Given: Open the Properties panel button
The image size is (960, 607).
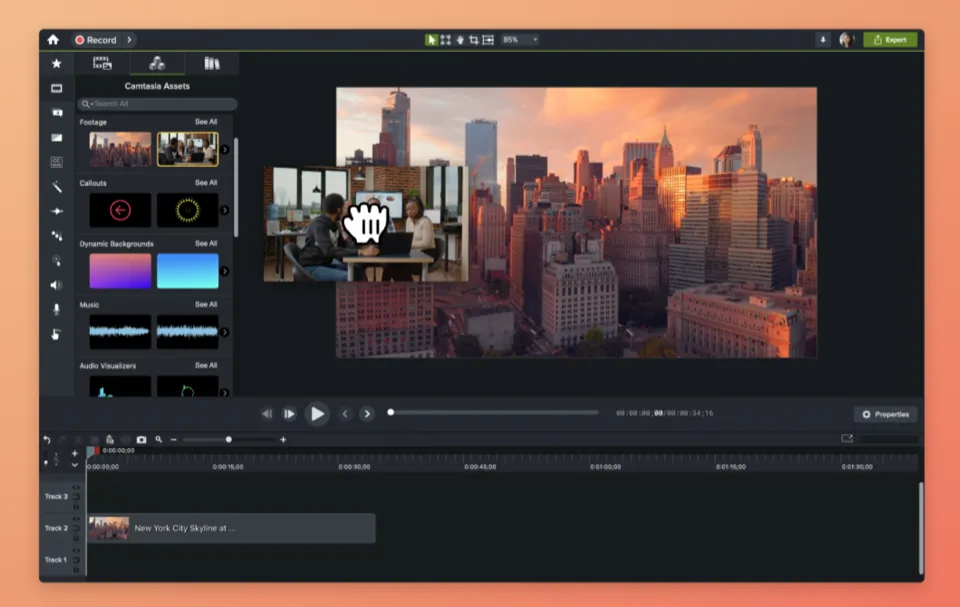Looking at the screenshot, I should (x=885, y=414).
